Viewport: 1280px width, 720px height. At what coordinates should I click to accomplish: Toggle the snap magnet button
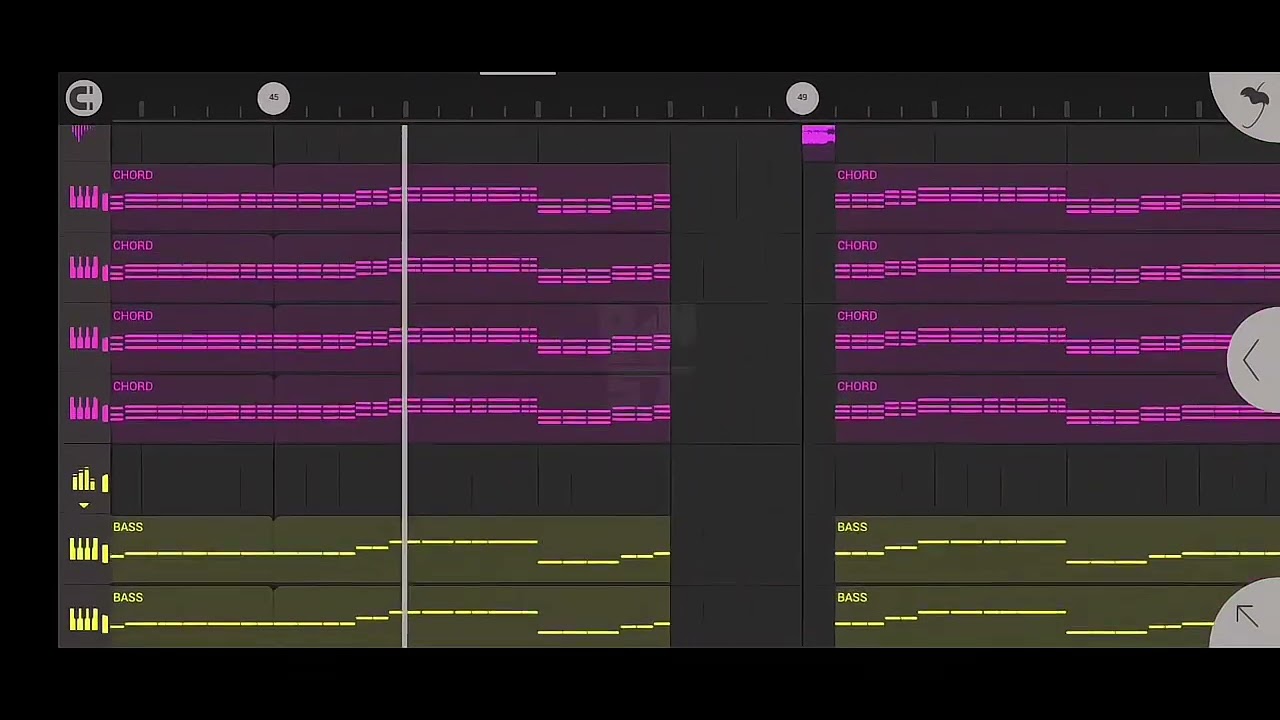[84, 97]
